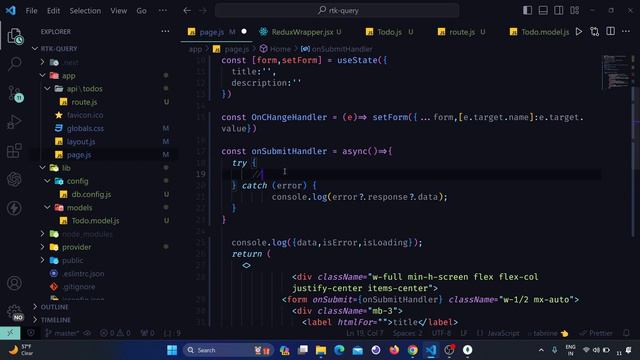
Task: Open globals.css in the file tree
Action: [x=85, y=128]
